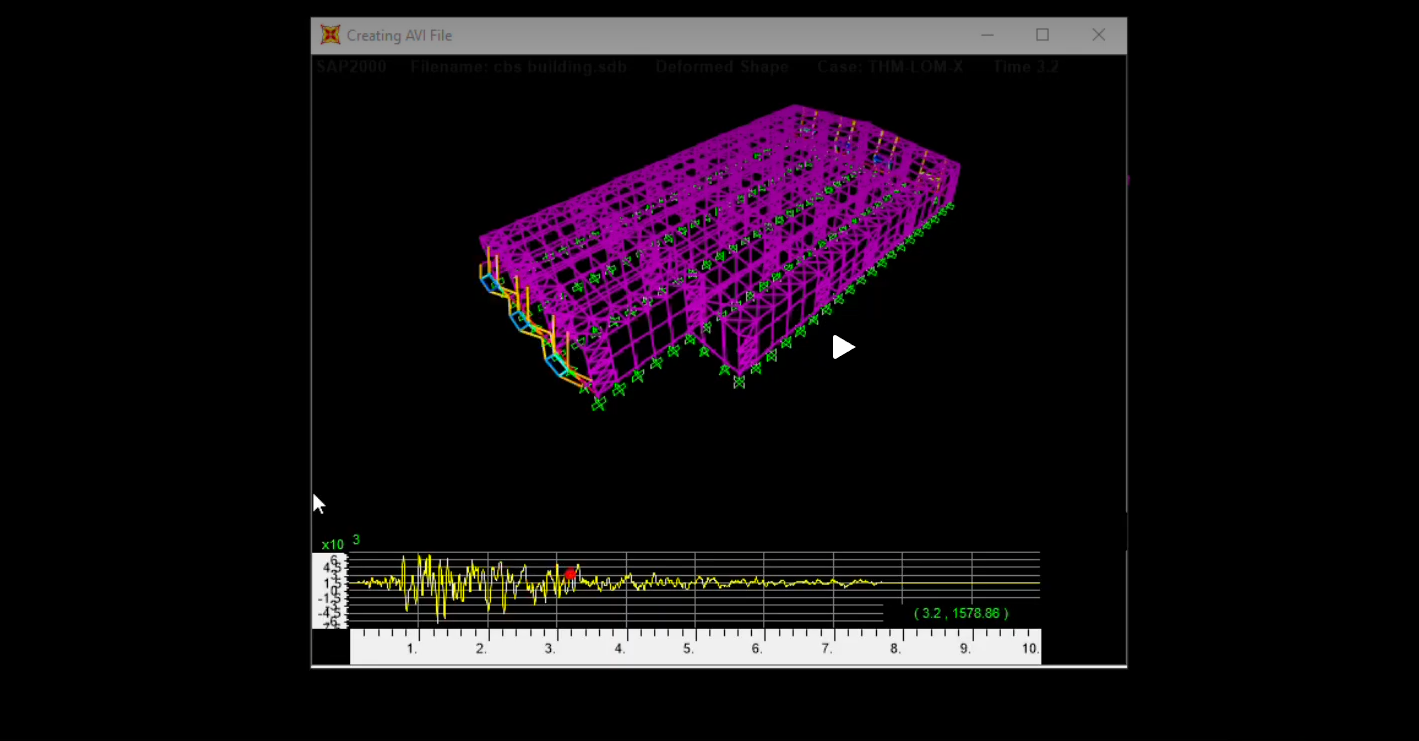Click the red marker on the time-history plot
The image size is (1419, 741).
(570, 574)
